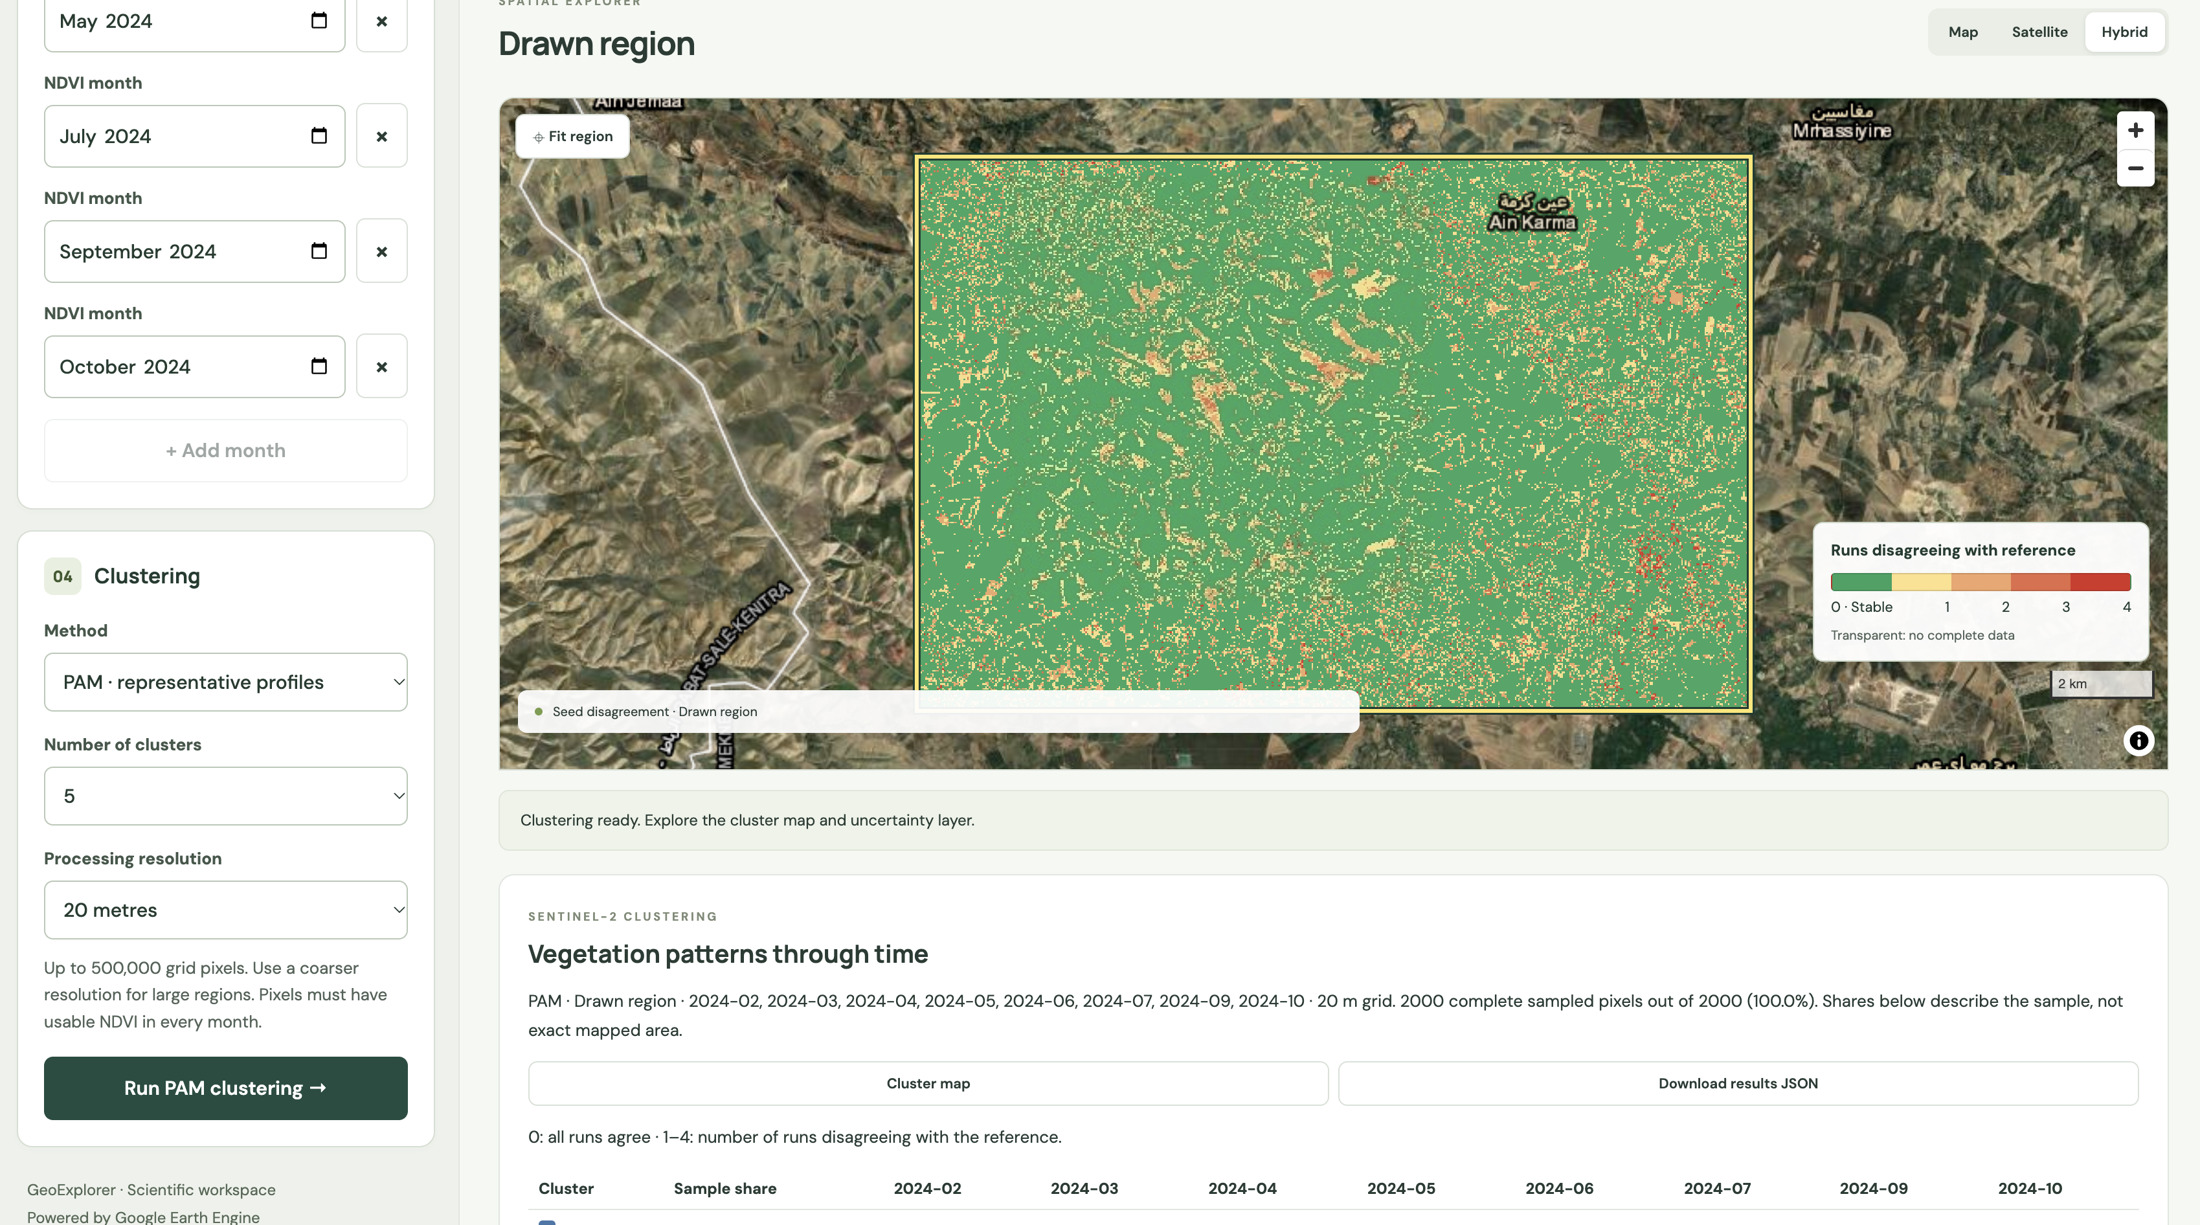Click the October 2024 month field
Screen dimensions: 2200x1225
(195, 366)
